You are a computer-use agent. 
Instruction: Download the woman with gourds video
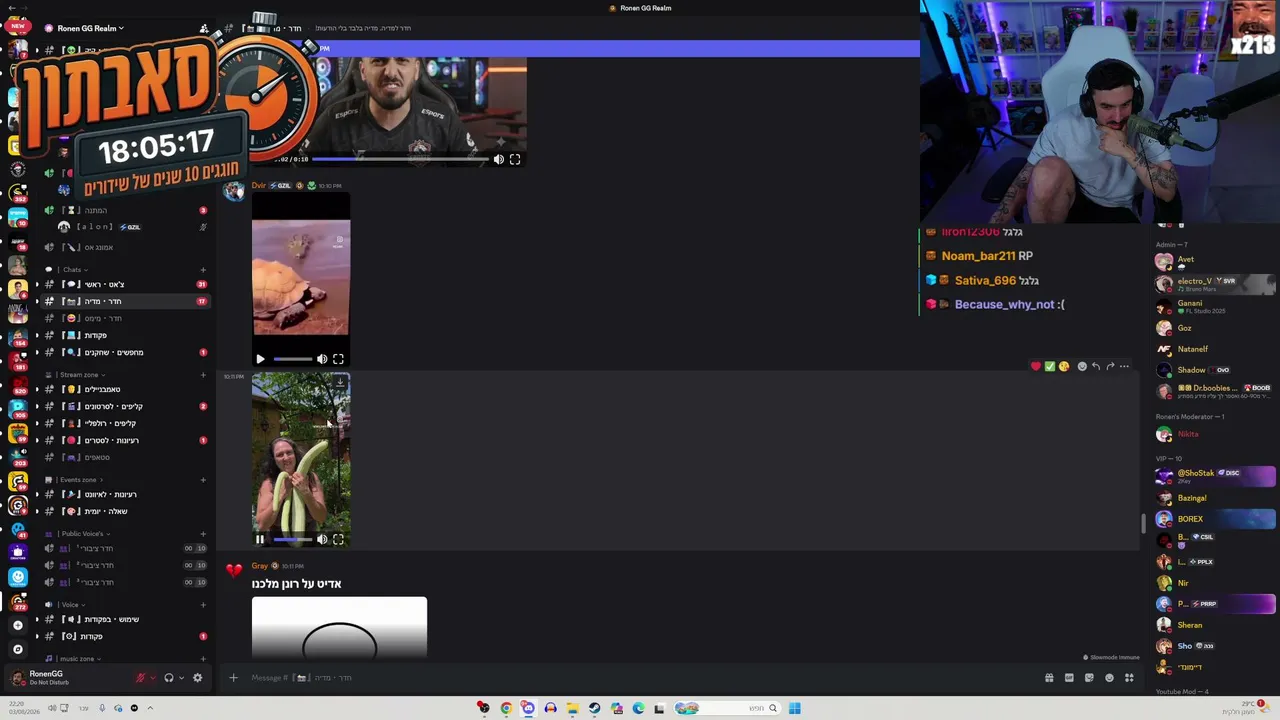(340, 382)
